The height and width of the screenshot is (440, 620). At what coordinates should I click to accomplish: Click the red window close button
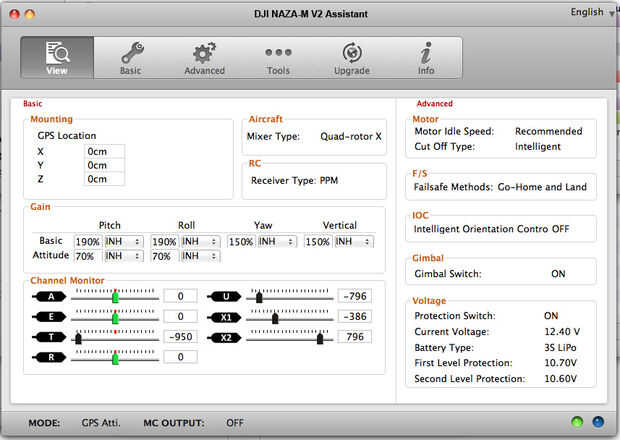pyautogui.click(x=12, y=15)
